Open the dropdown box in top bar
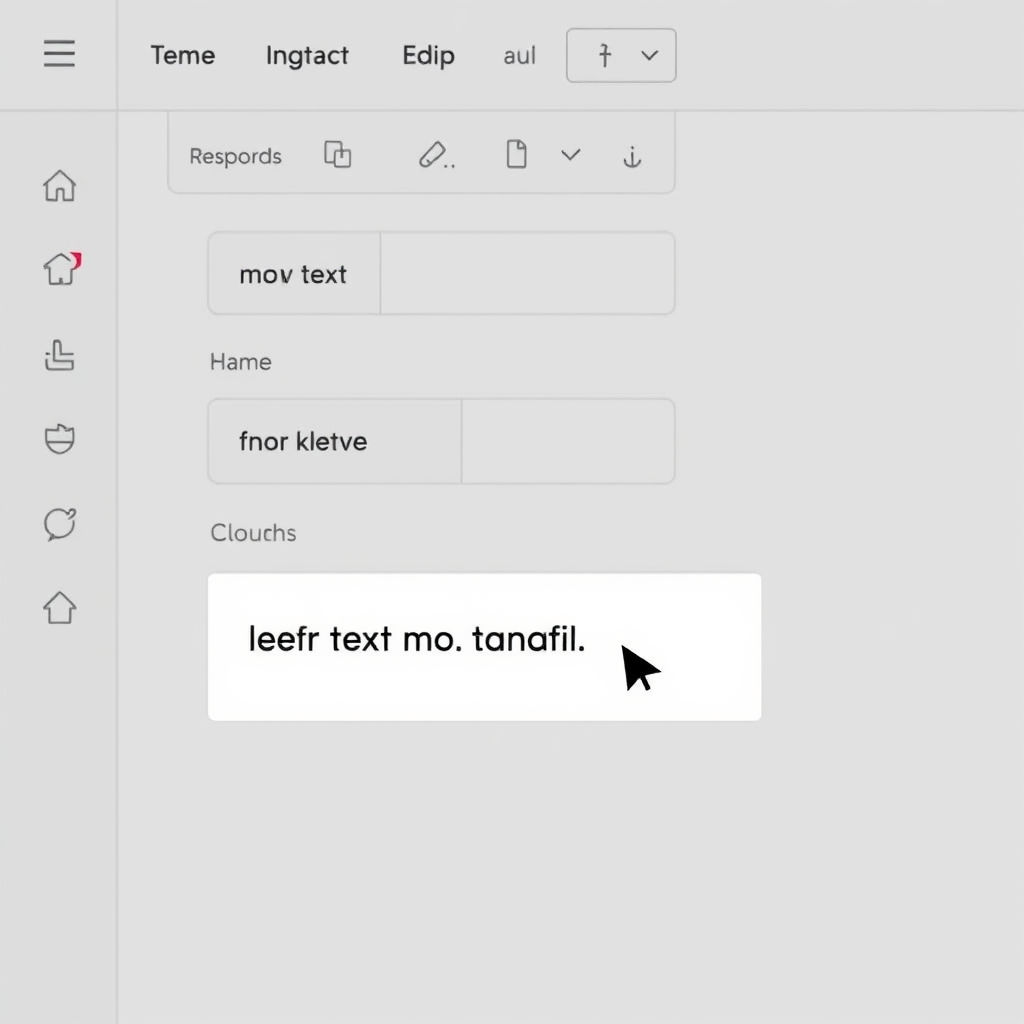 pos(621,55)
